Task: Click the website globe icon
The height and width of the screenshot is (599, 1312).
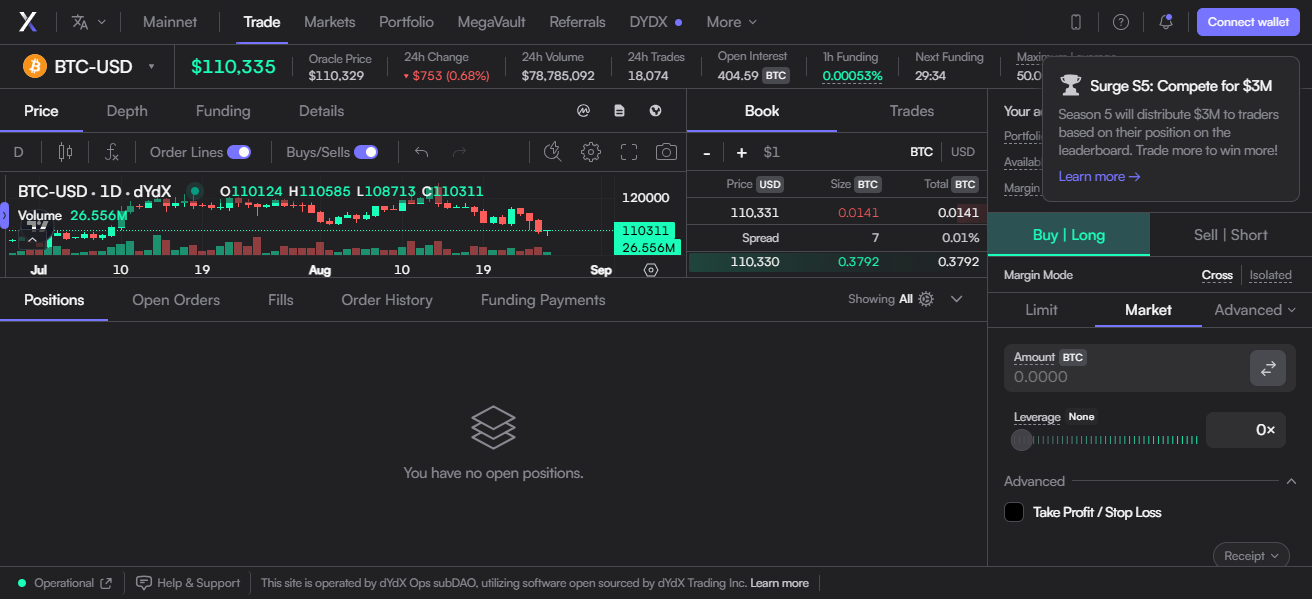Action: coord(656,111)
